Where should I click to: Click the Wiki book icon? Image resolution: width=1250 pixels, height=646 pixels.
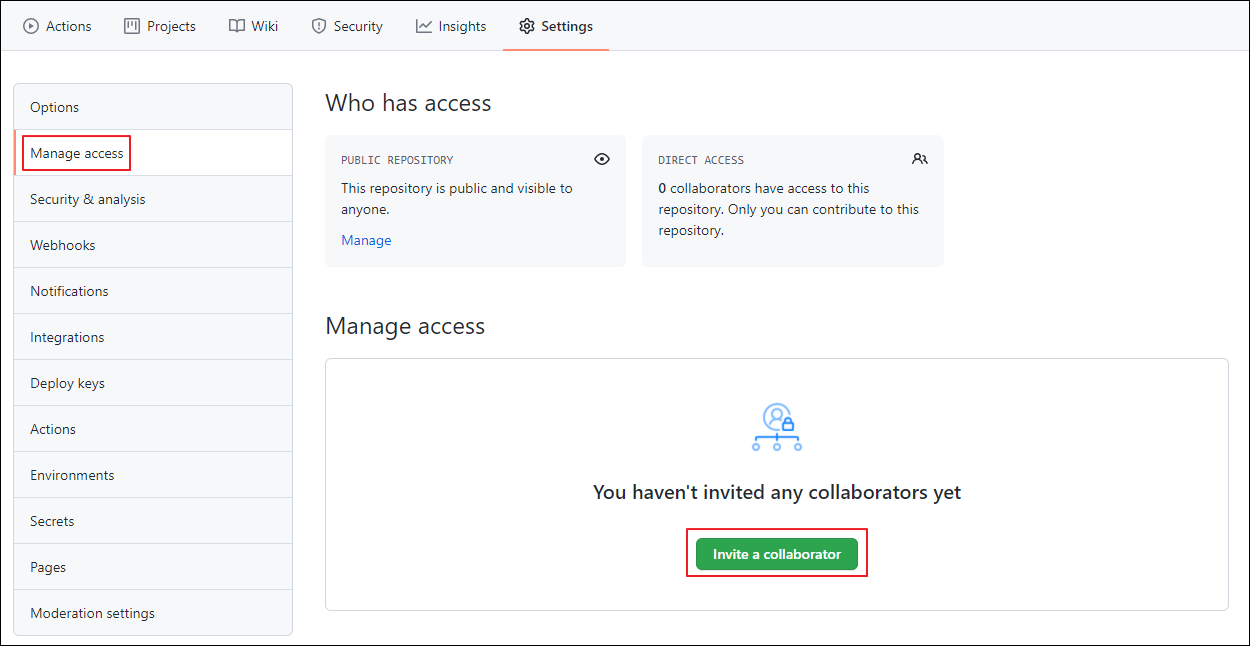coord(236,26)
